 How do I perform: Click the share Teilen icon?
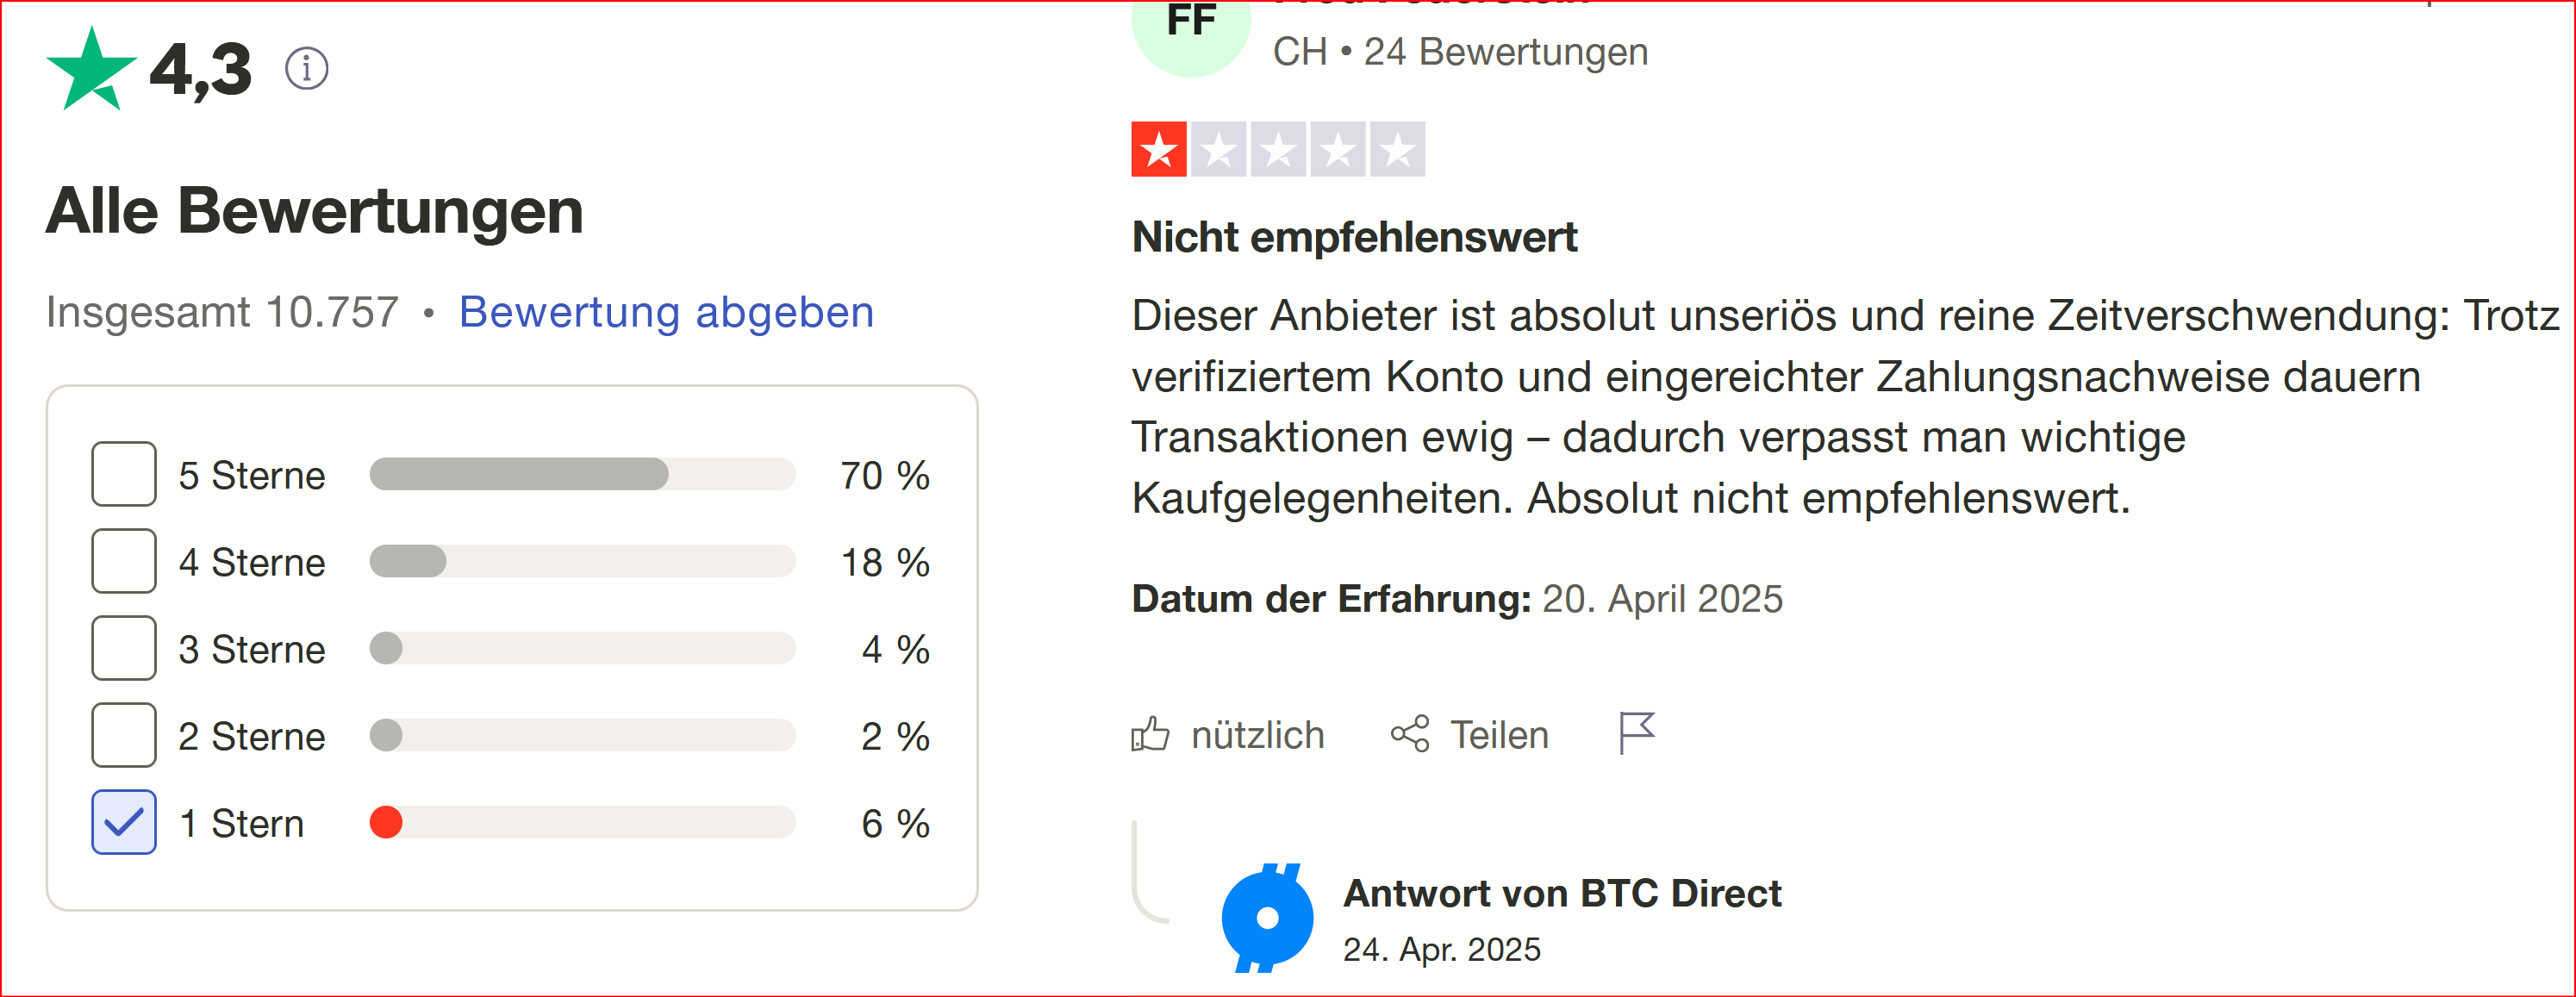coord(1410,734)
